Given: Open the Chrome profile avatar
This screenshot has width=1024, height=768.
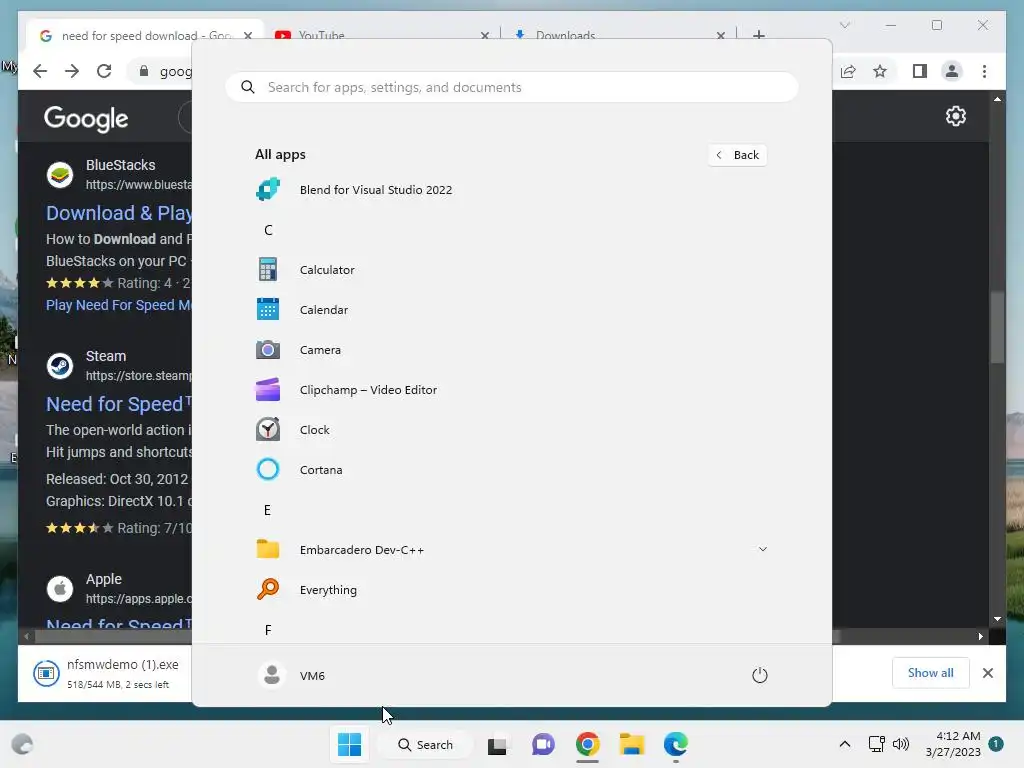Looking at the screenshot, I should [x=952, y=71].
